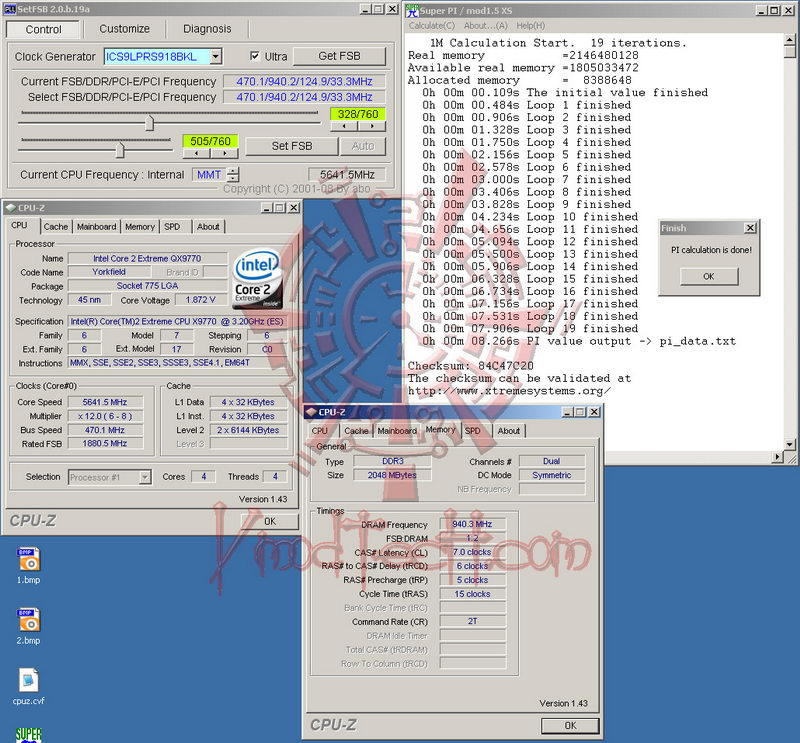Click Current FSB/DDR/PCI-E/PCI Frequency field
The width and height of the screenshot is (800, 743).
click(x=304, y=82)
